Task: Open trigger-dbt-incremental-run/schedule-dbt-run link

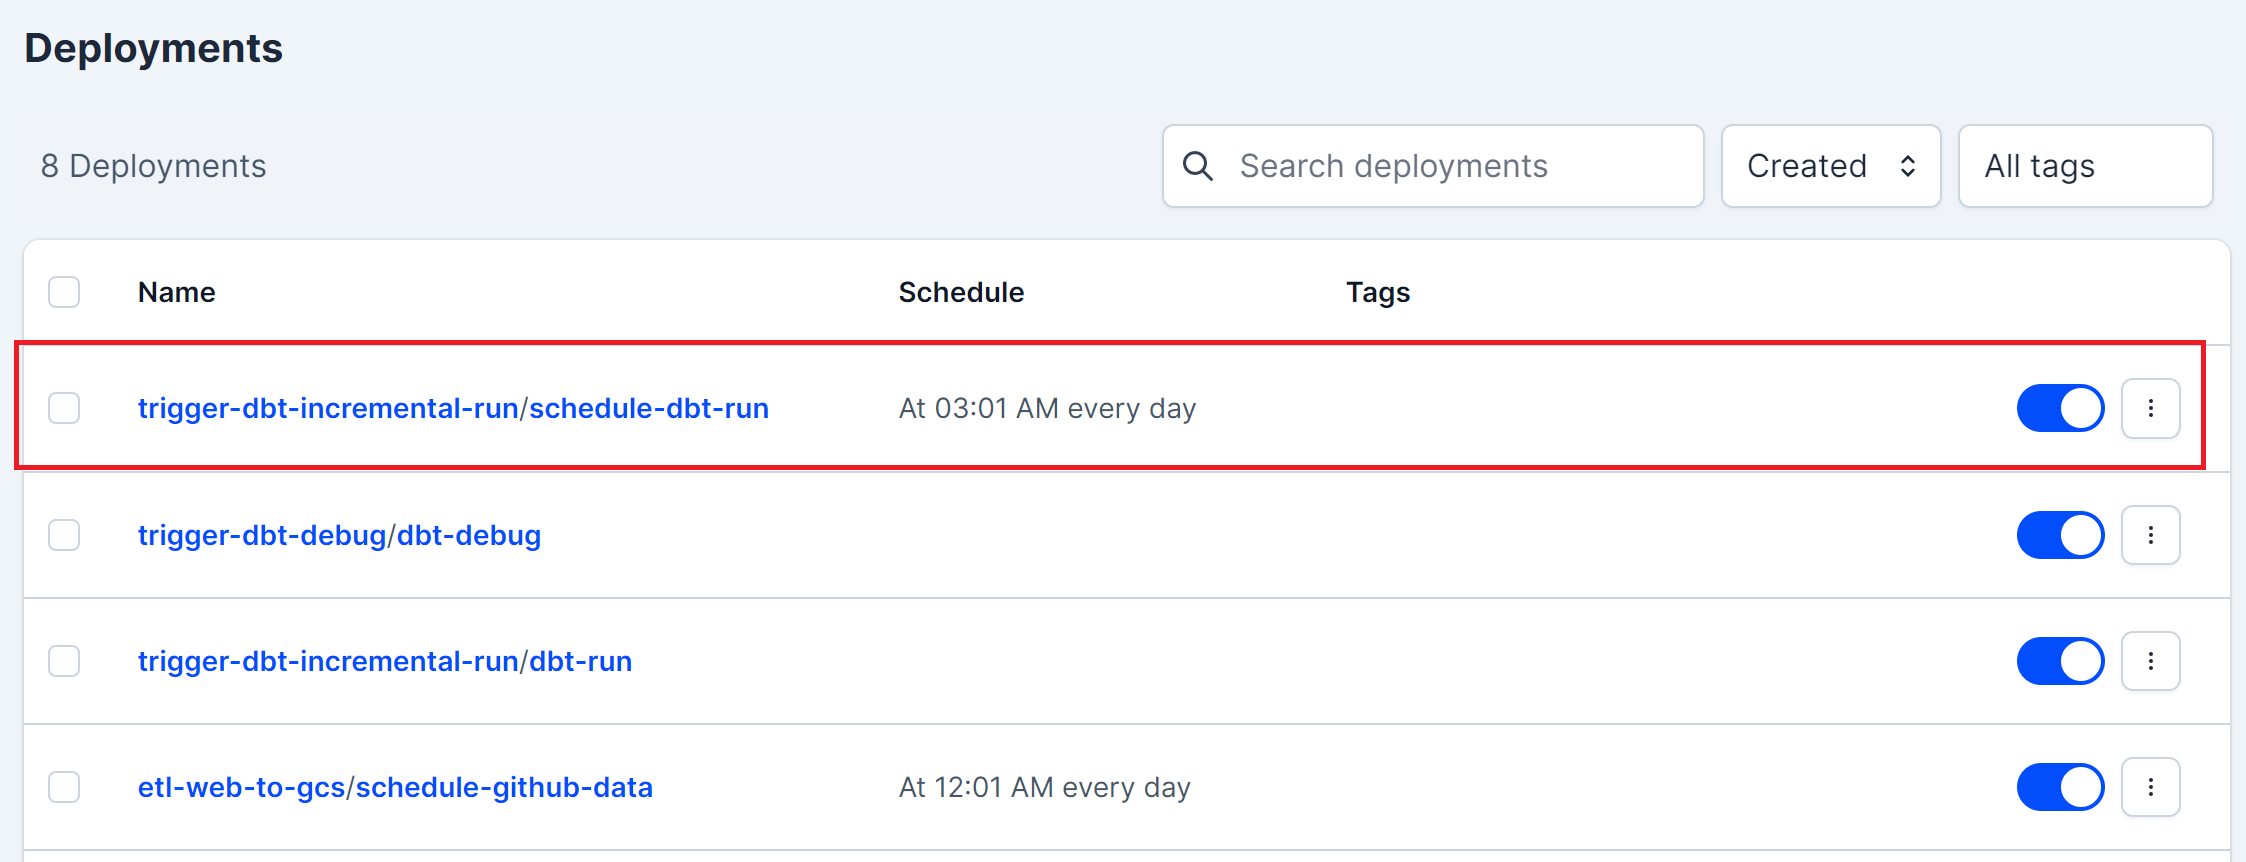Action: pyautogui.click(x=453, y=408)
